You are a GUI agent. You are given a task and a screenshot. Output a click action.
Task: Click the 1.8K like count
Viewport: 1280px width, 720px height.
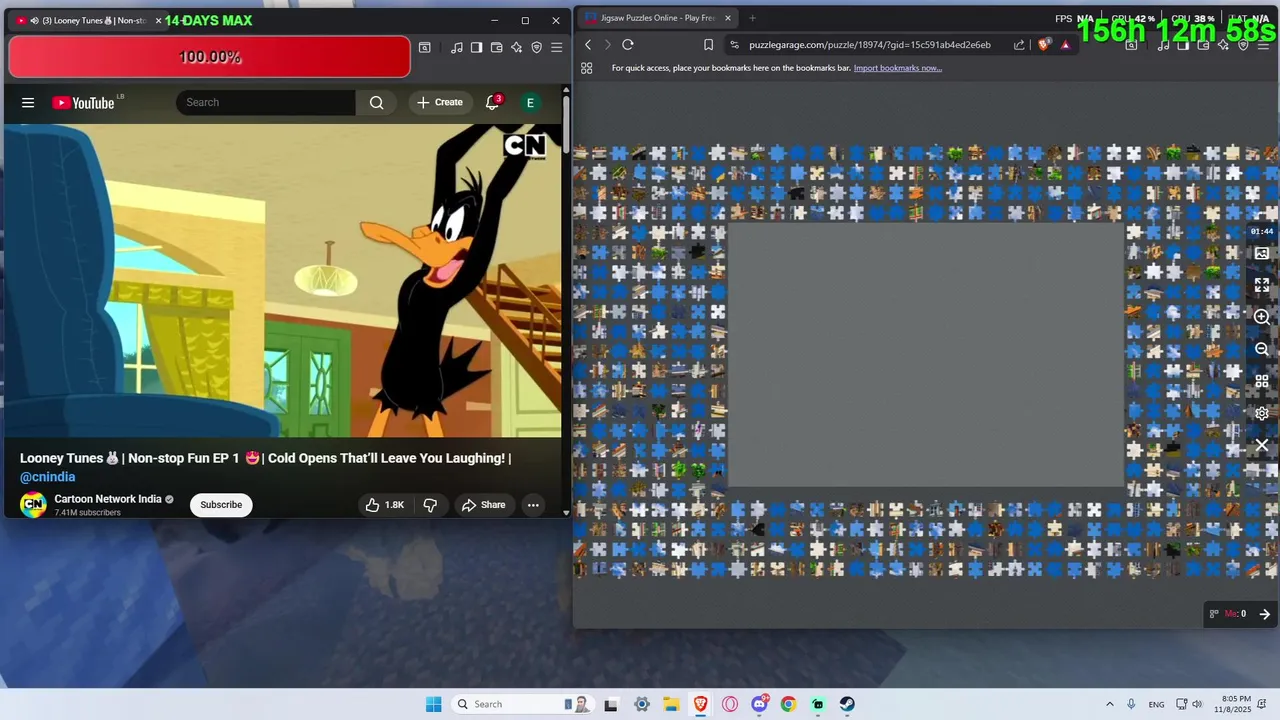[395, 505]
